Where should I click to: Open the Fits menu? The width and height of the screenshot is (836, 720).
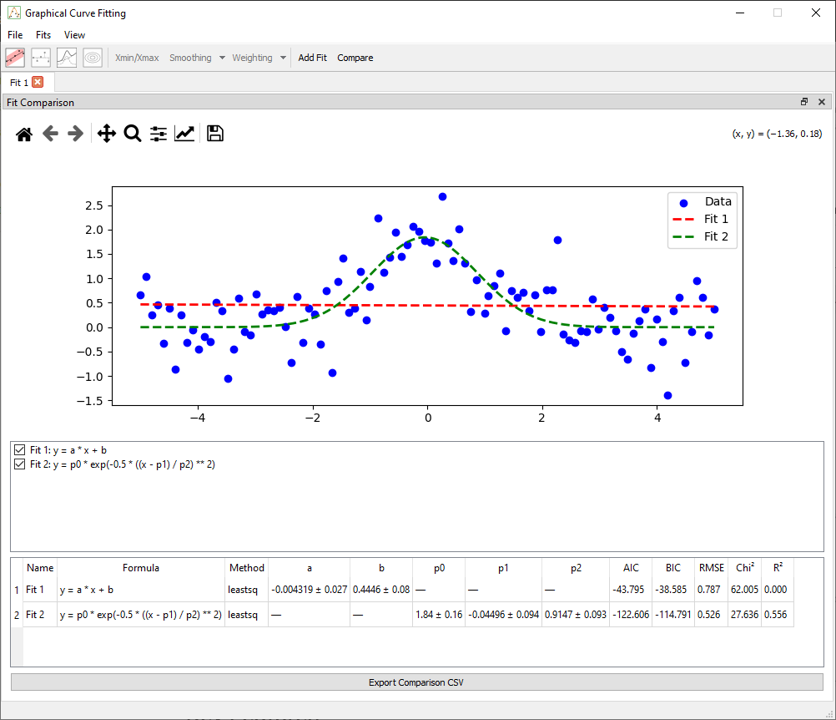click(43, 35)
